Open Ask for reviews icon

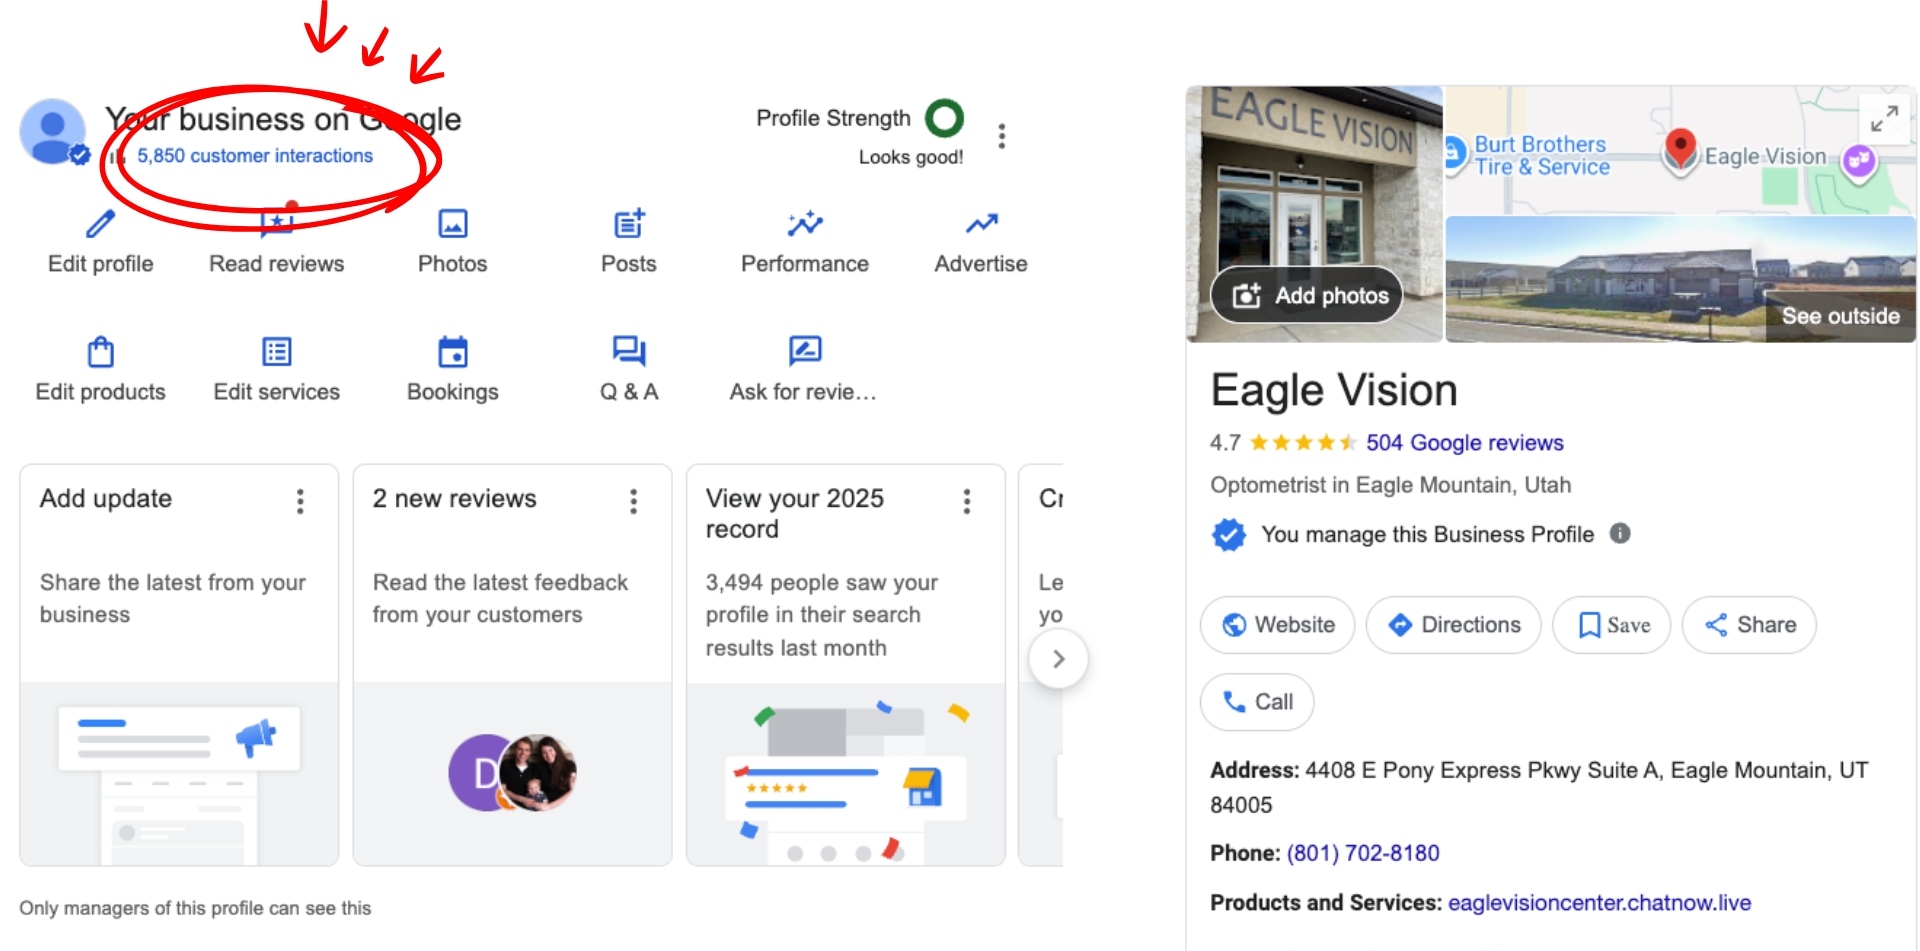click(805, 351)
